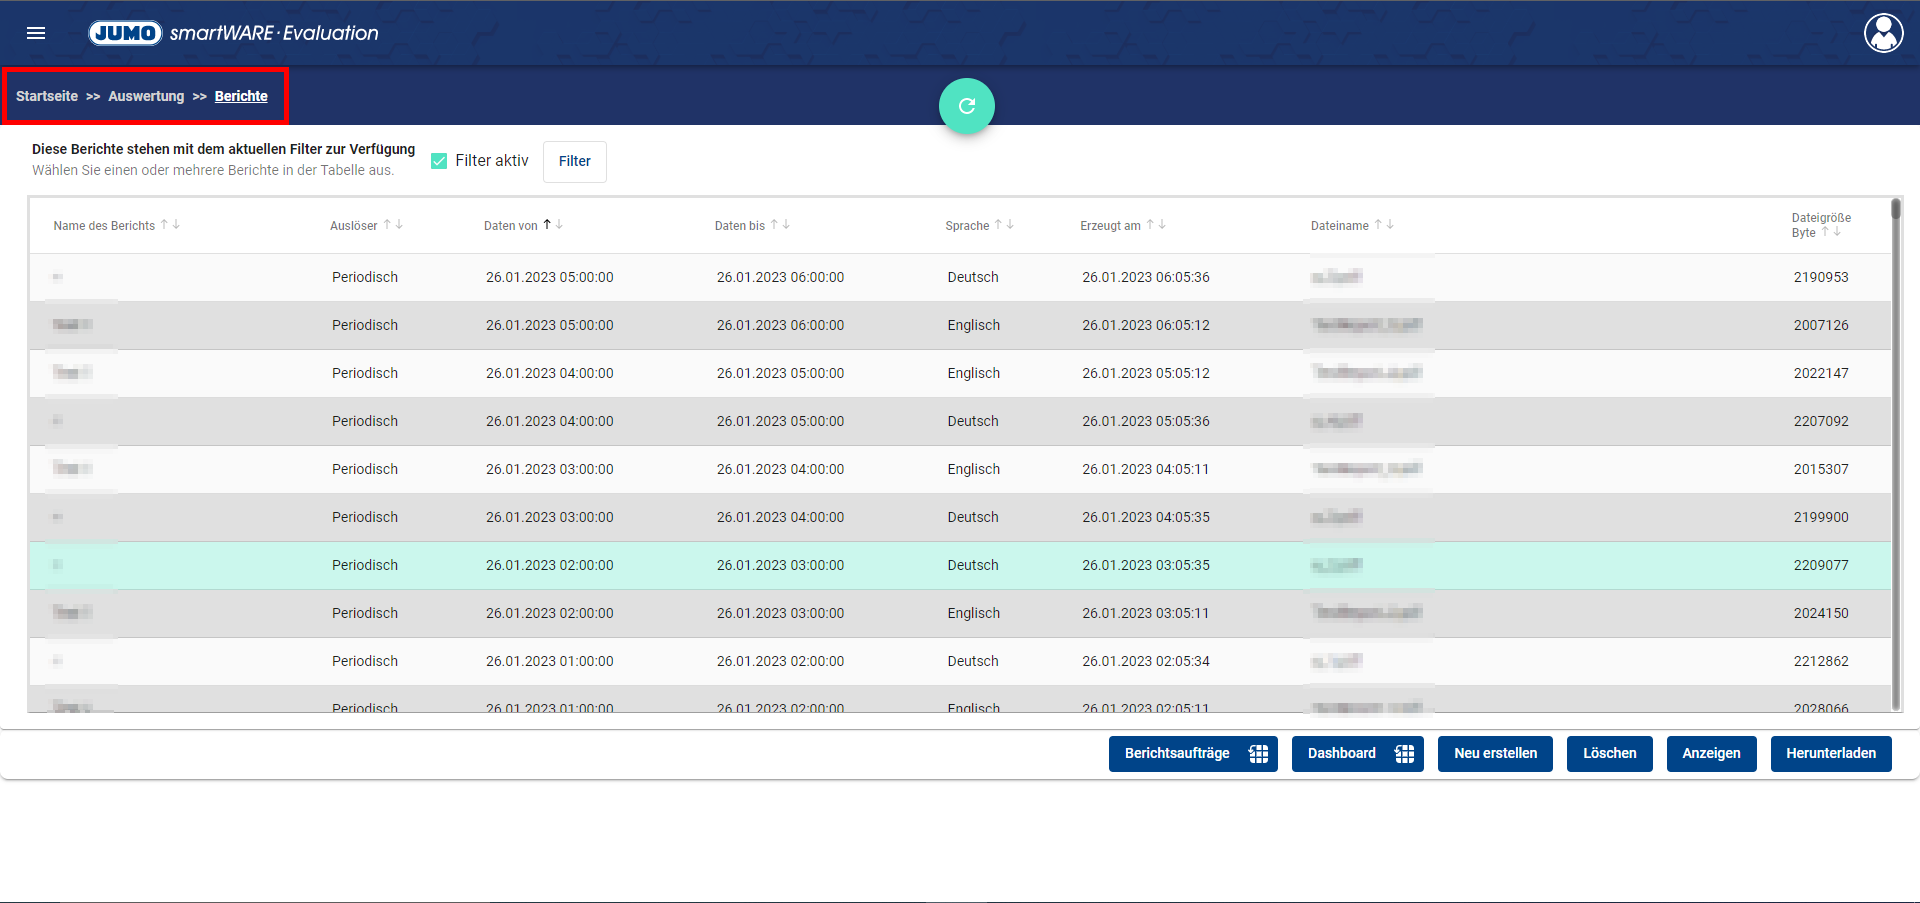Click the file size 2209077 cell
The height and width of the screenshot is (903, 1920).
(x=1821, y=566)
